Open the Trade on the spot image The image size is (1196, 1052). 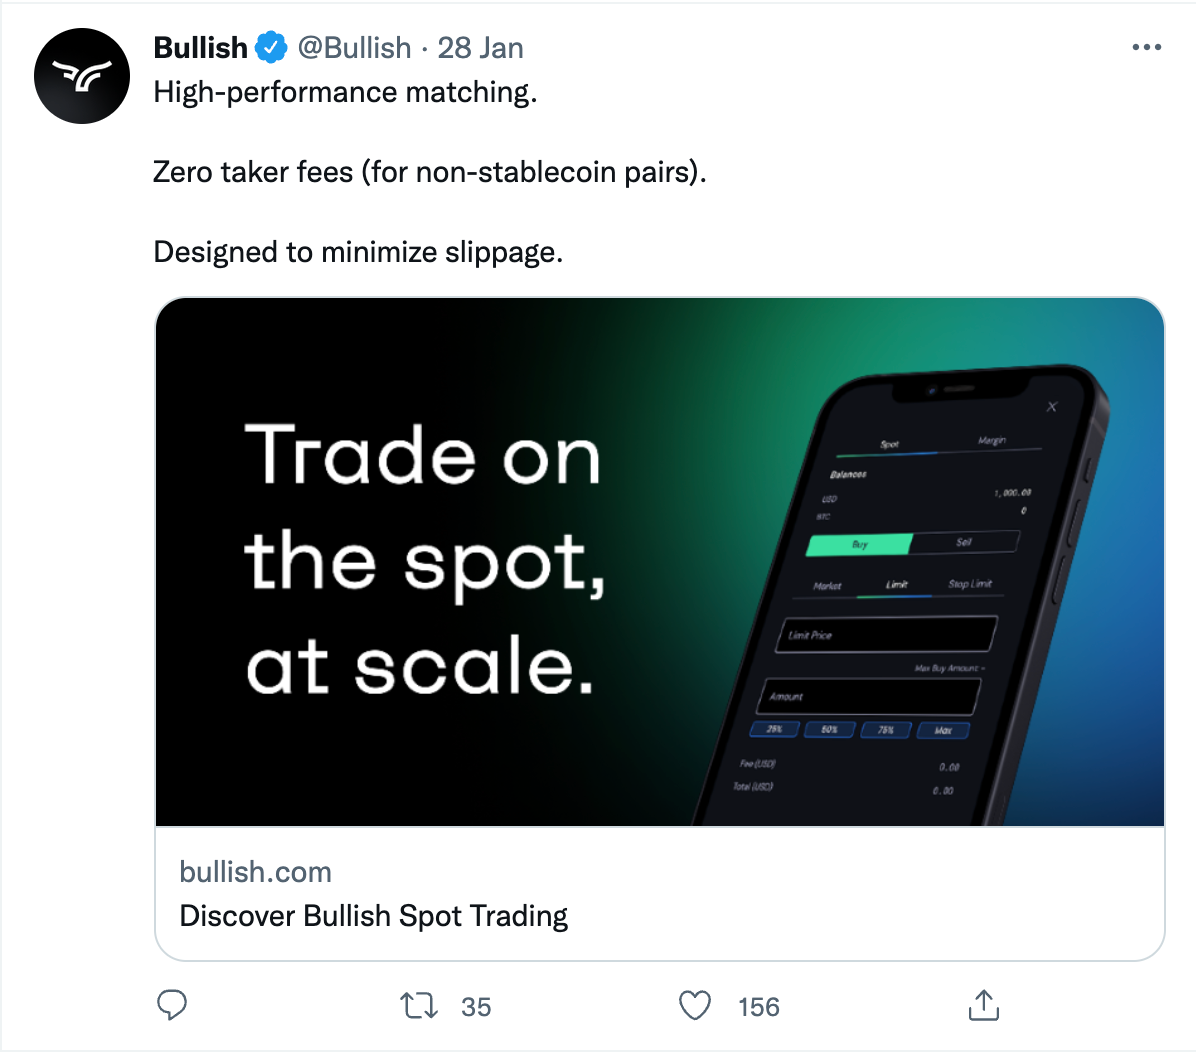pyautogui.click(x=660, y=561)
